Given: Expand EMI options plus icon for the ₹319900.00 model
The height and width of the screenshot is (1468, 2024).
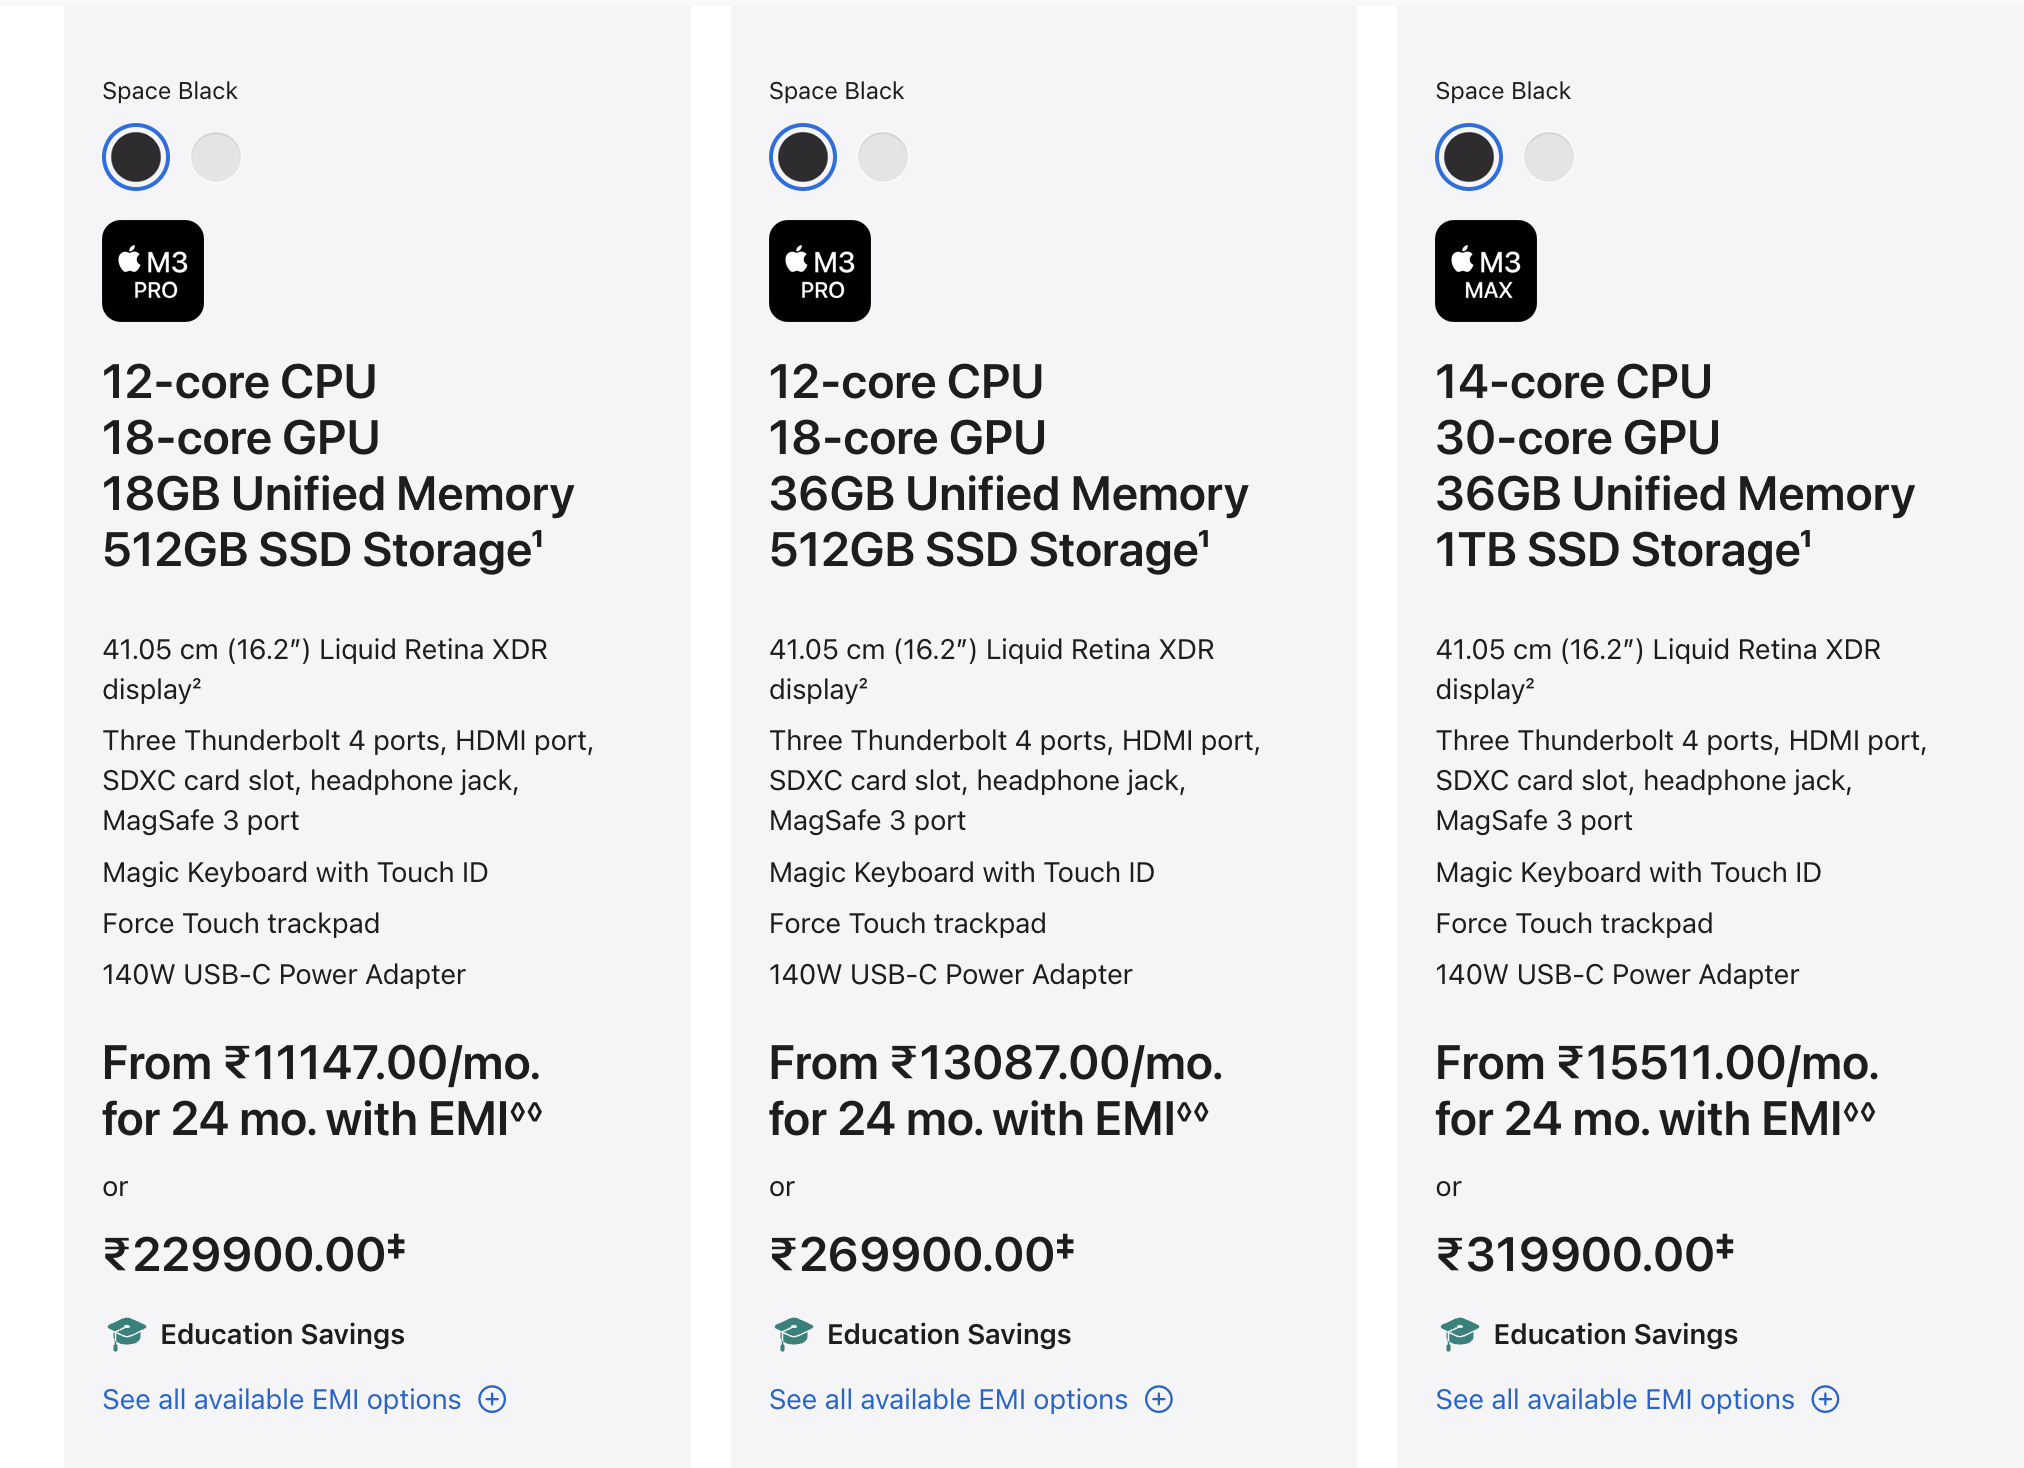Looking at the screenshot, I should (x=1826, y=1399).
